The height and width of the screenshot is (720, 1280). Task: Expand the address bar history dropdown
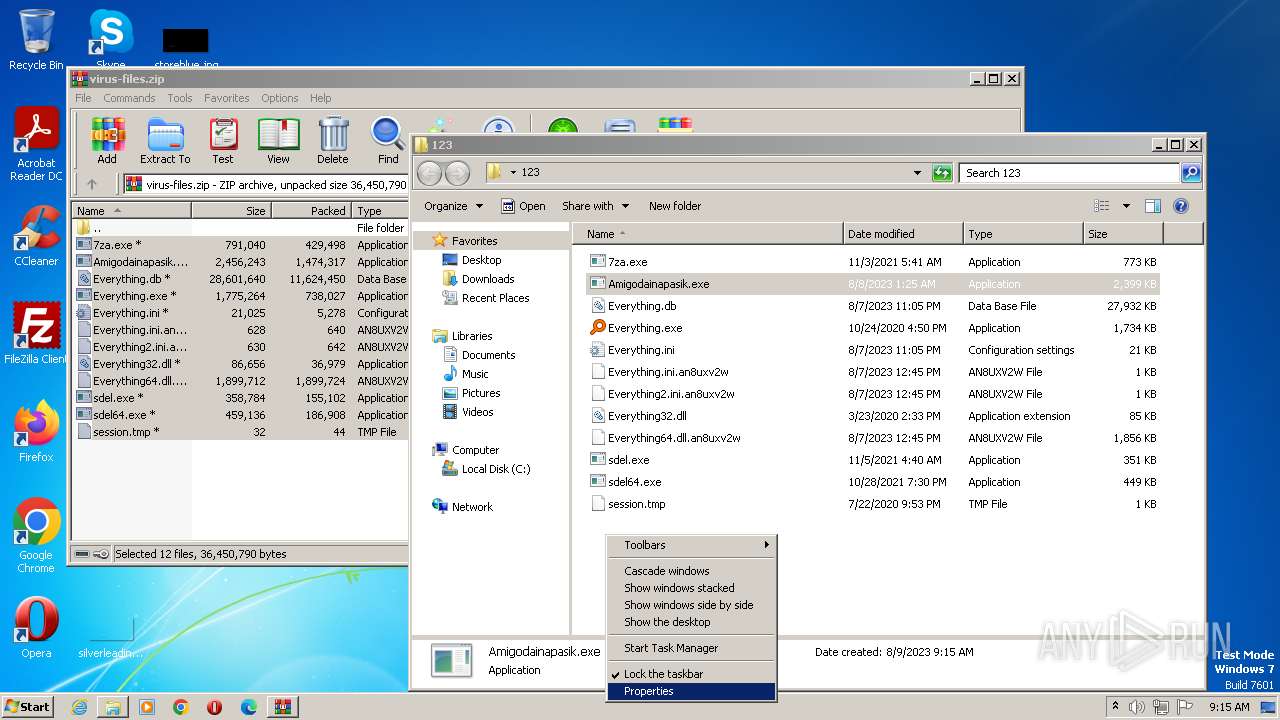[917, 173]
